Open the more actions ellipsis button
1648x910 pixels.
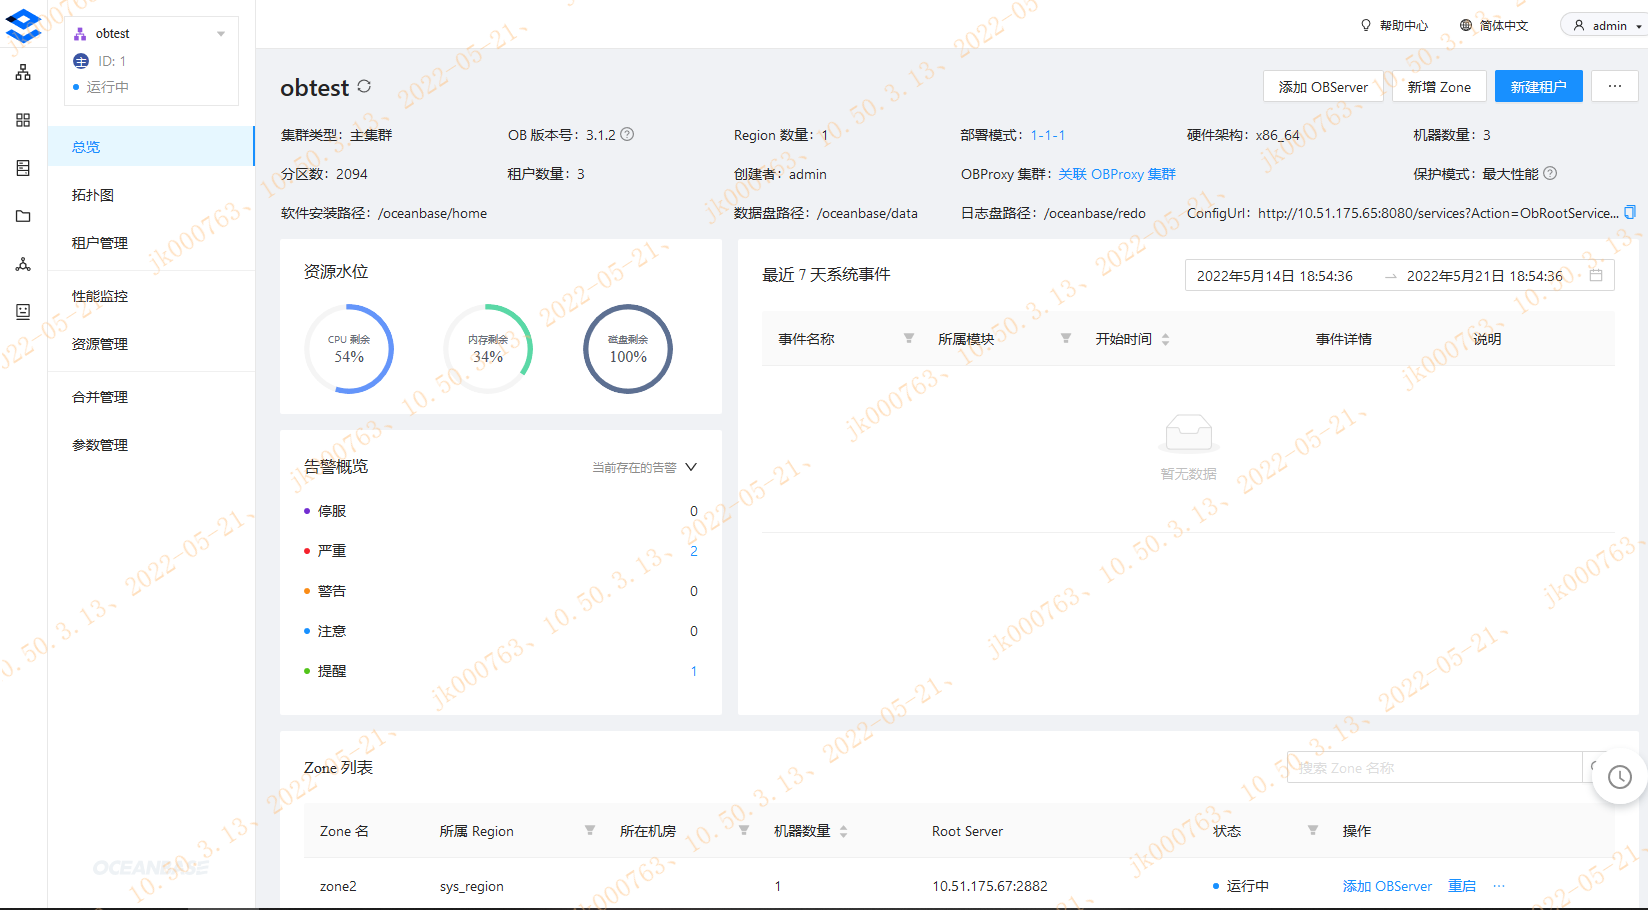tap(1615, 86)
